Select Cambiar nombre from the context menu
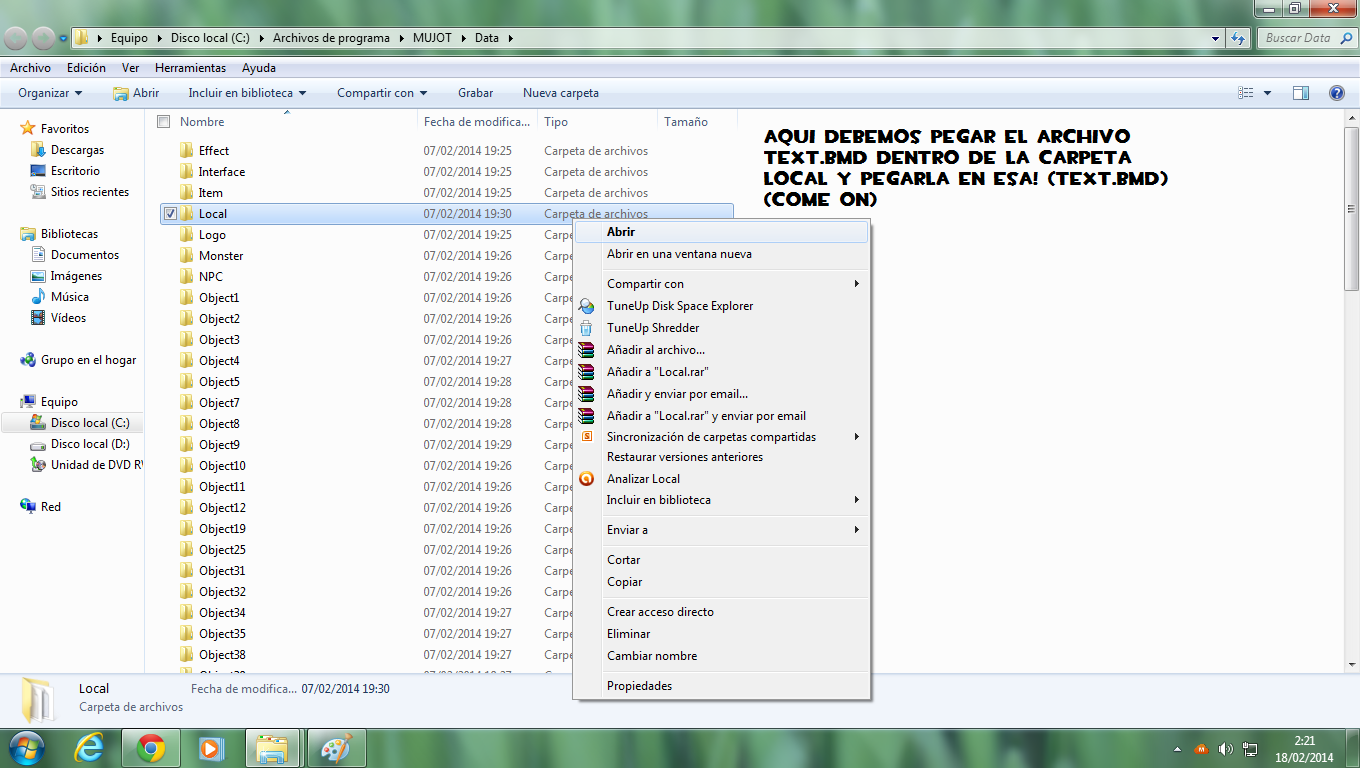This screenshot has width=1360, height=768. pyautogui.click(x=652, y=656)
